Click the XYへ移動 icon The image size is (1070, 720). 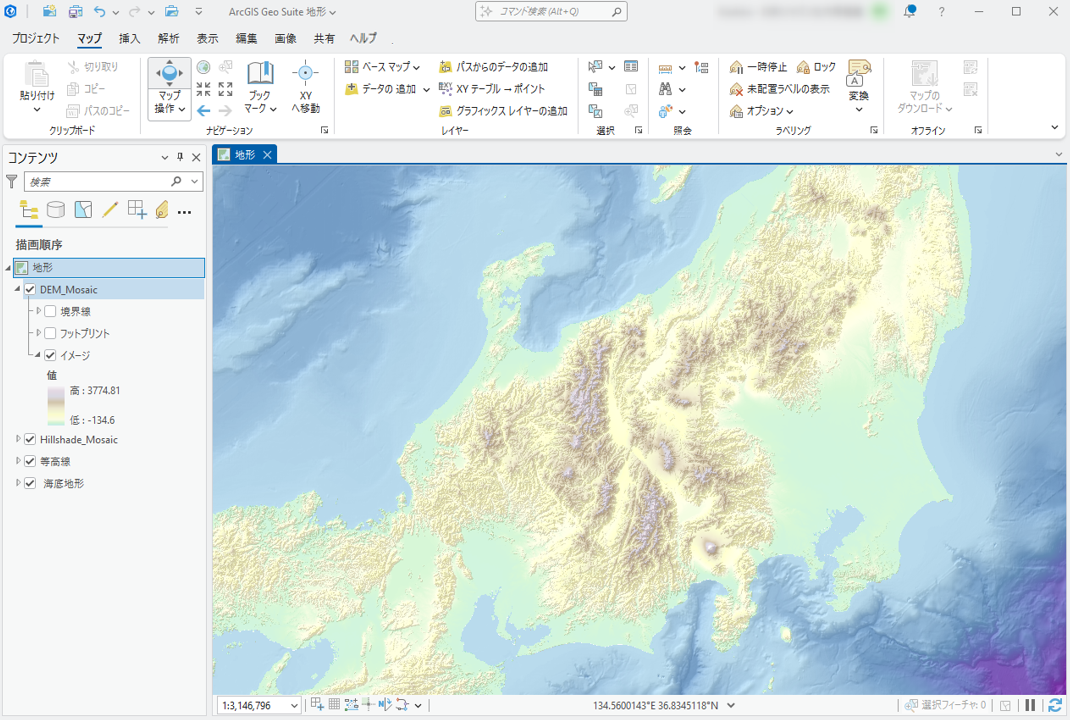pos(305,74)
